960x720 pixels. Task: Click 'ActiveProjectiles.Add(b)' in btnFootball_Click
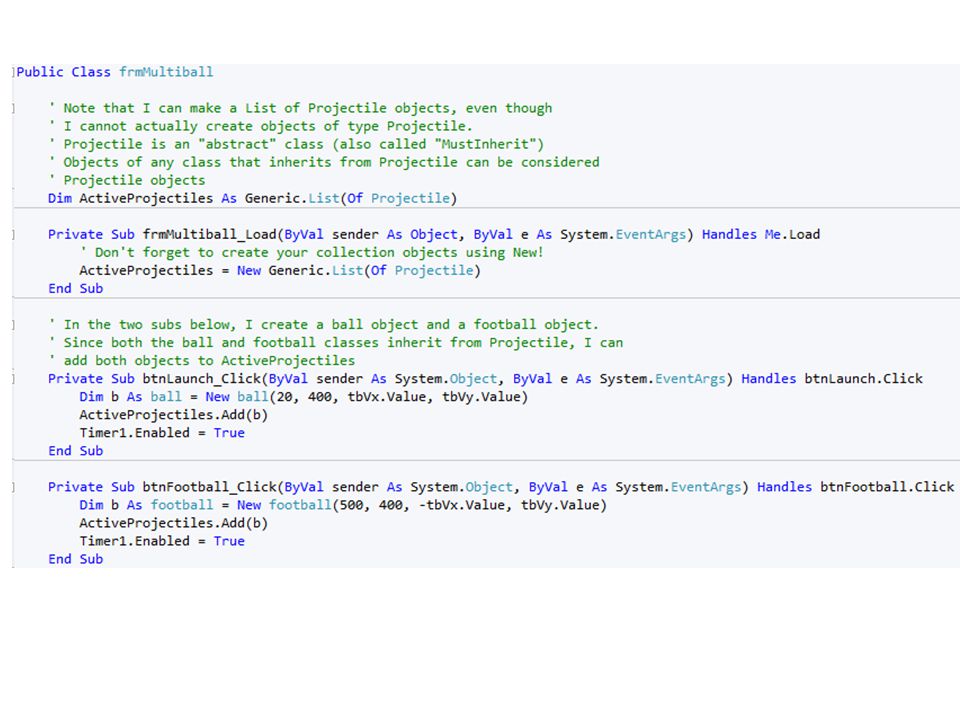coord(174,523)
